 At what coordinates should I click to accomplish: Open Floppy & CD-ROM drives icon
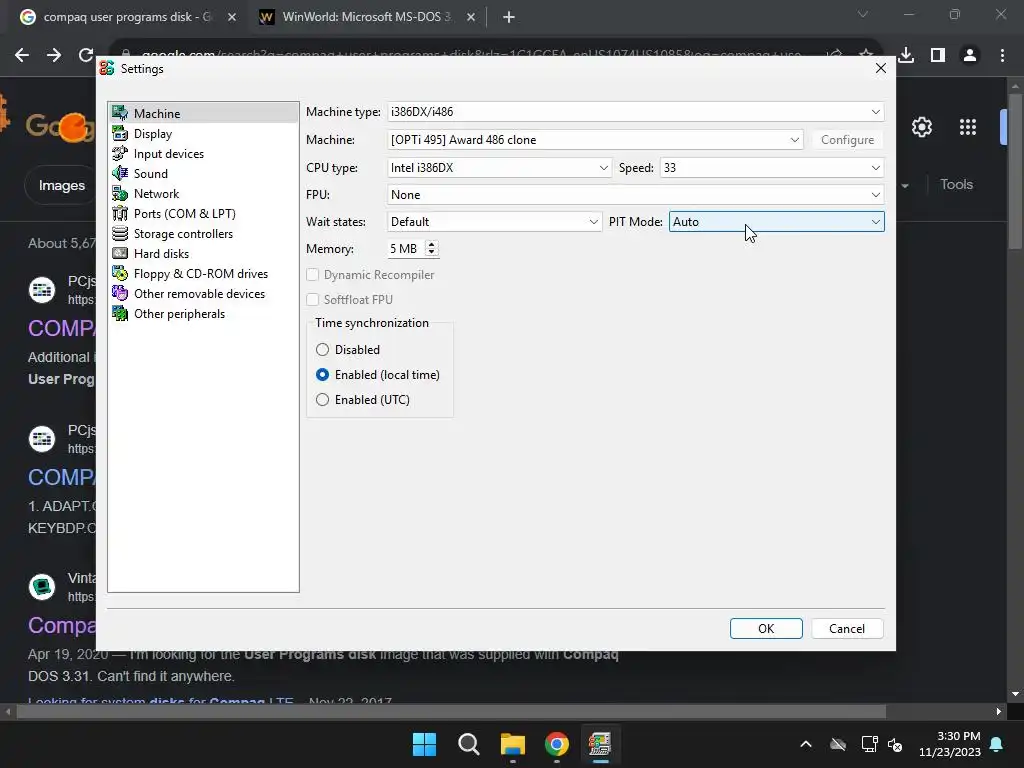(120, 274)
